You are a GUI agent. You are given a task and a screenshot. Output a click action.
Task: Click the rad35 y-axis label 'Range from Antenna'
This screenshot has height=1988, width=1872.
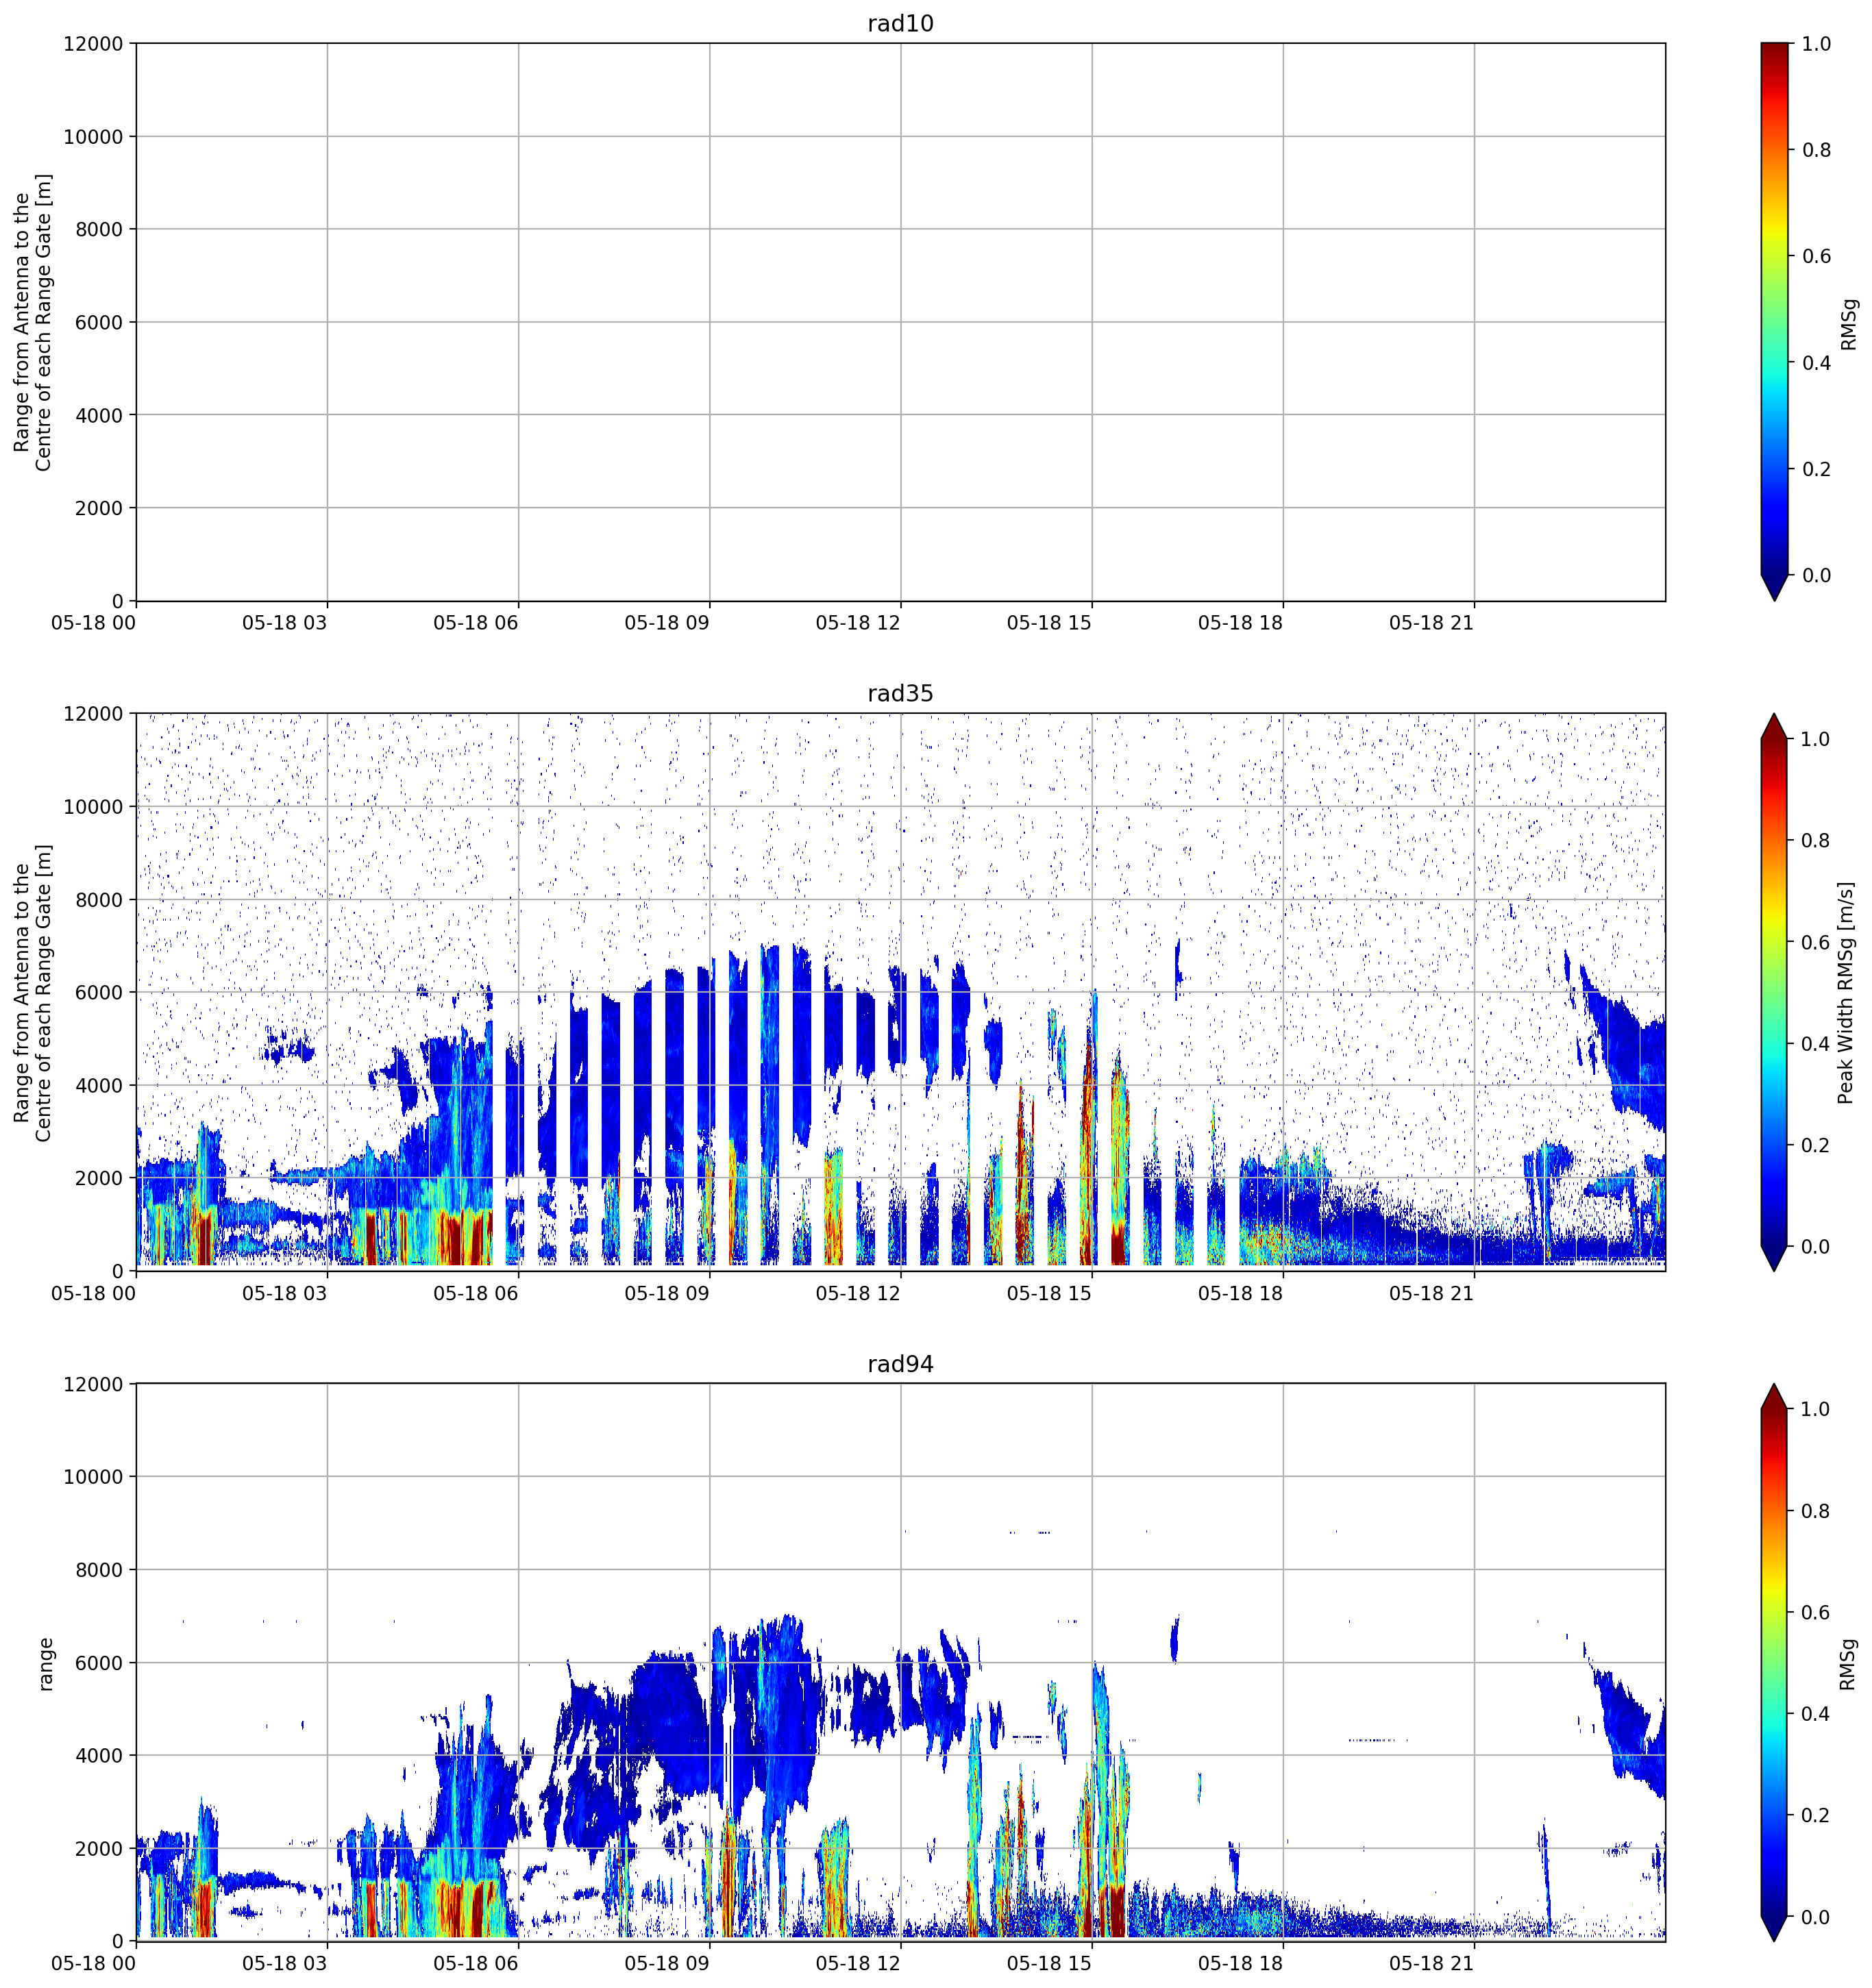tap(32, 992)
